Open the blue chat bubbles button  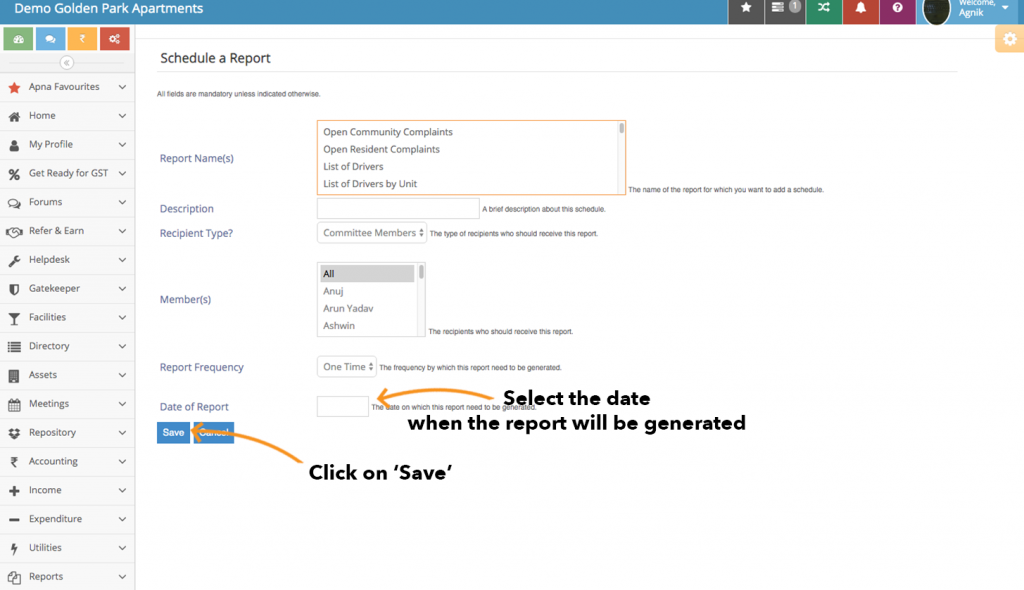pyautogui.click(x=50, y=39)
